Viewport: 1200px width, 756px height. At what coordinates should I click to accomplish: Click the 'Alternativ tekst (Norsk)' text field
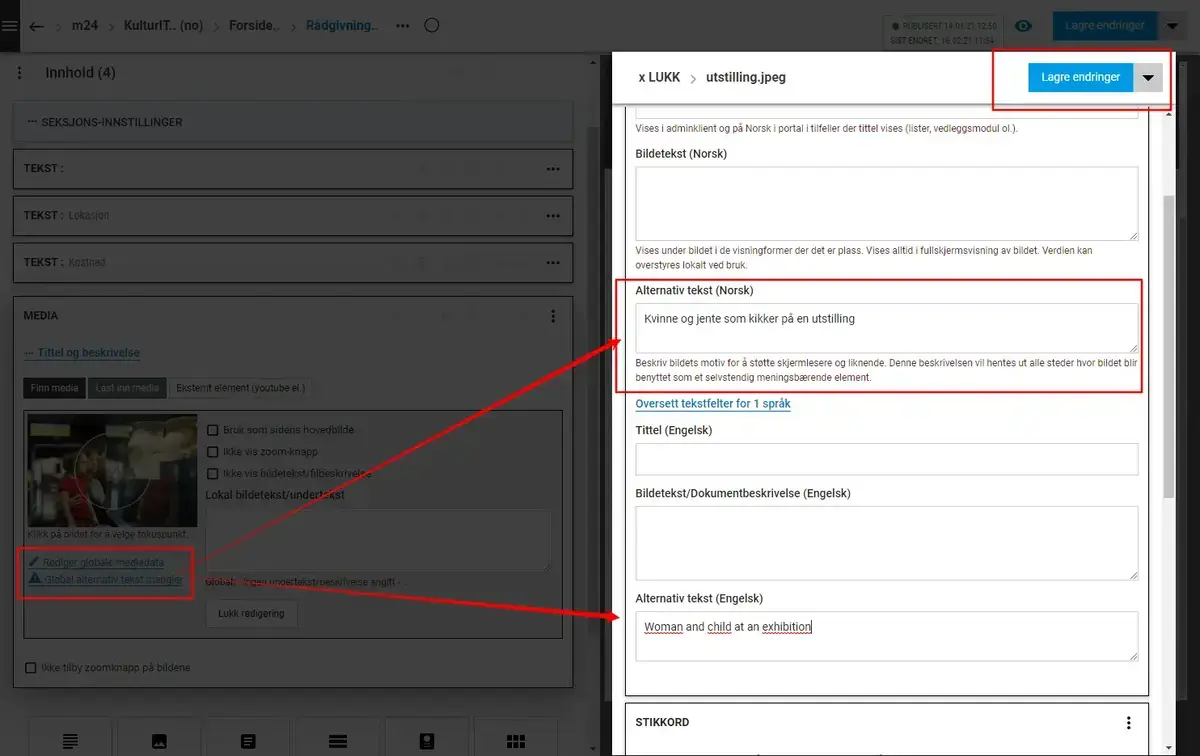886,328
